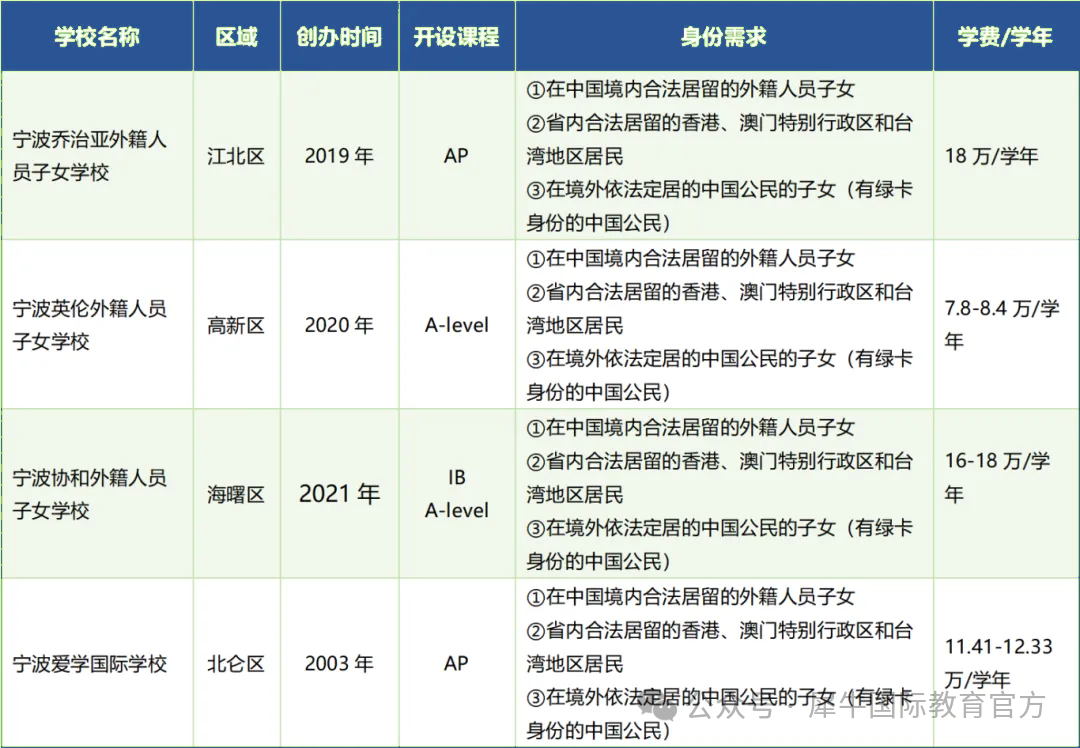Click requirement ③ in the 协和 row
1080x748 pixels.
tap(720, 545)
